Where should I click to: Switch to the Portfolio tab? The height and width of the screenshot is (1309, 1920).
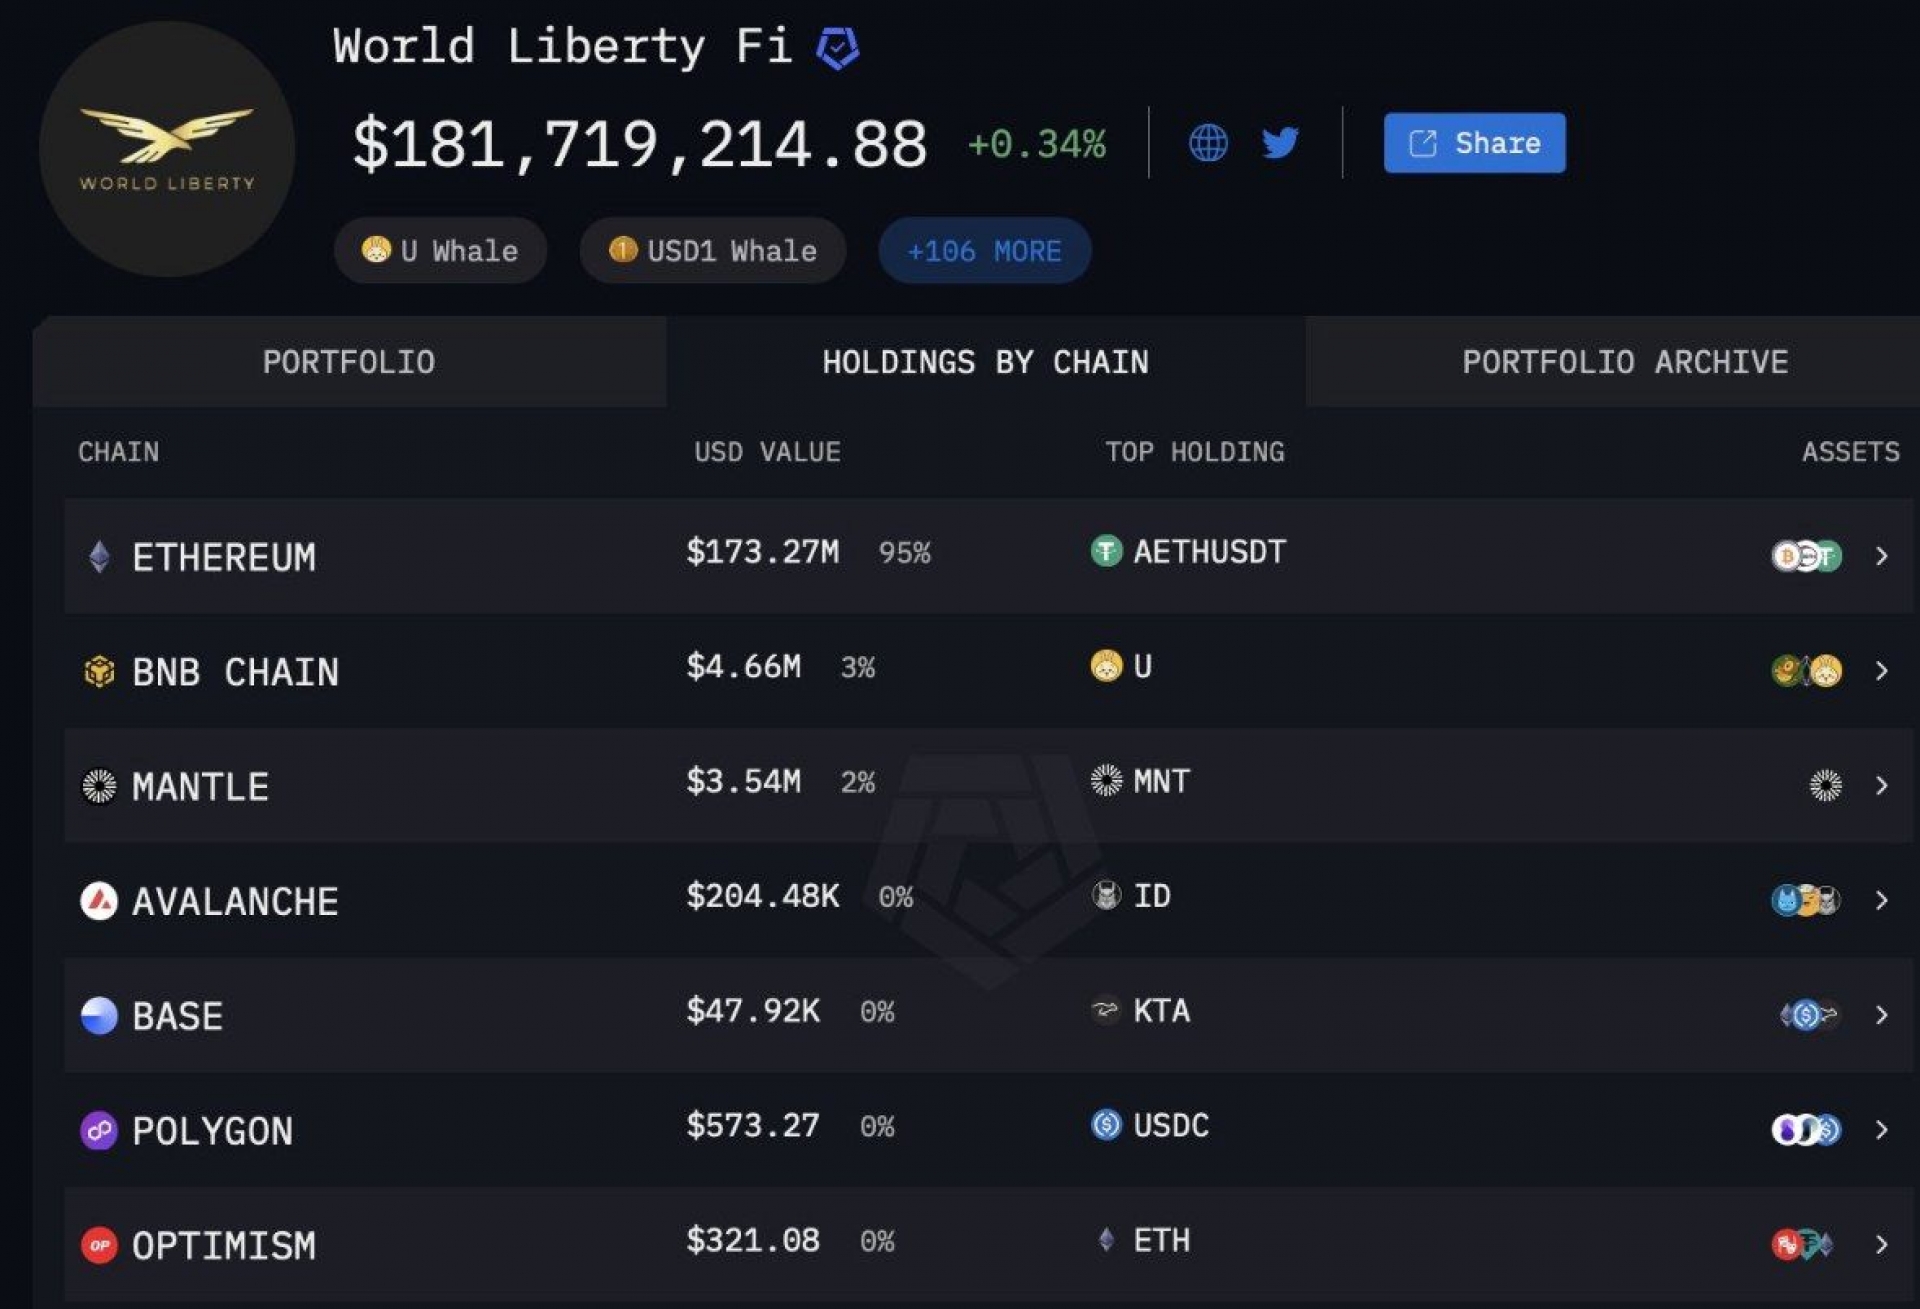(349, 362)
